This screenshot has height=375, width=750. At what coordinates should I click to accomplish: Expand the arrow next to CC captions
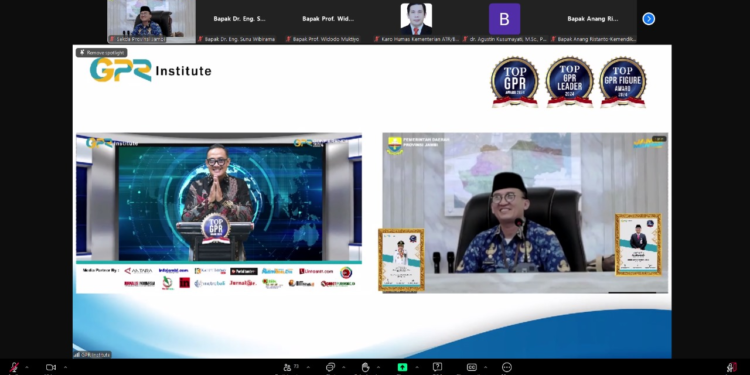(485, 367)
